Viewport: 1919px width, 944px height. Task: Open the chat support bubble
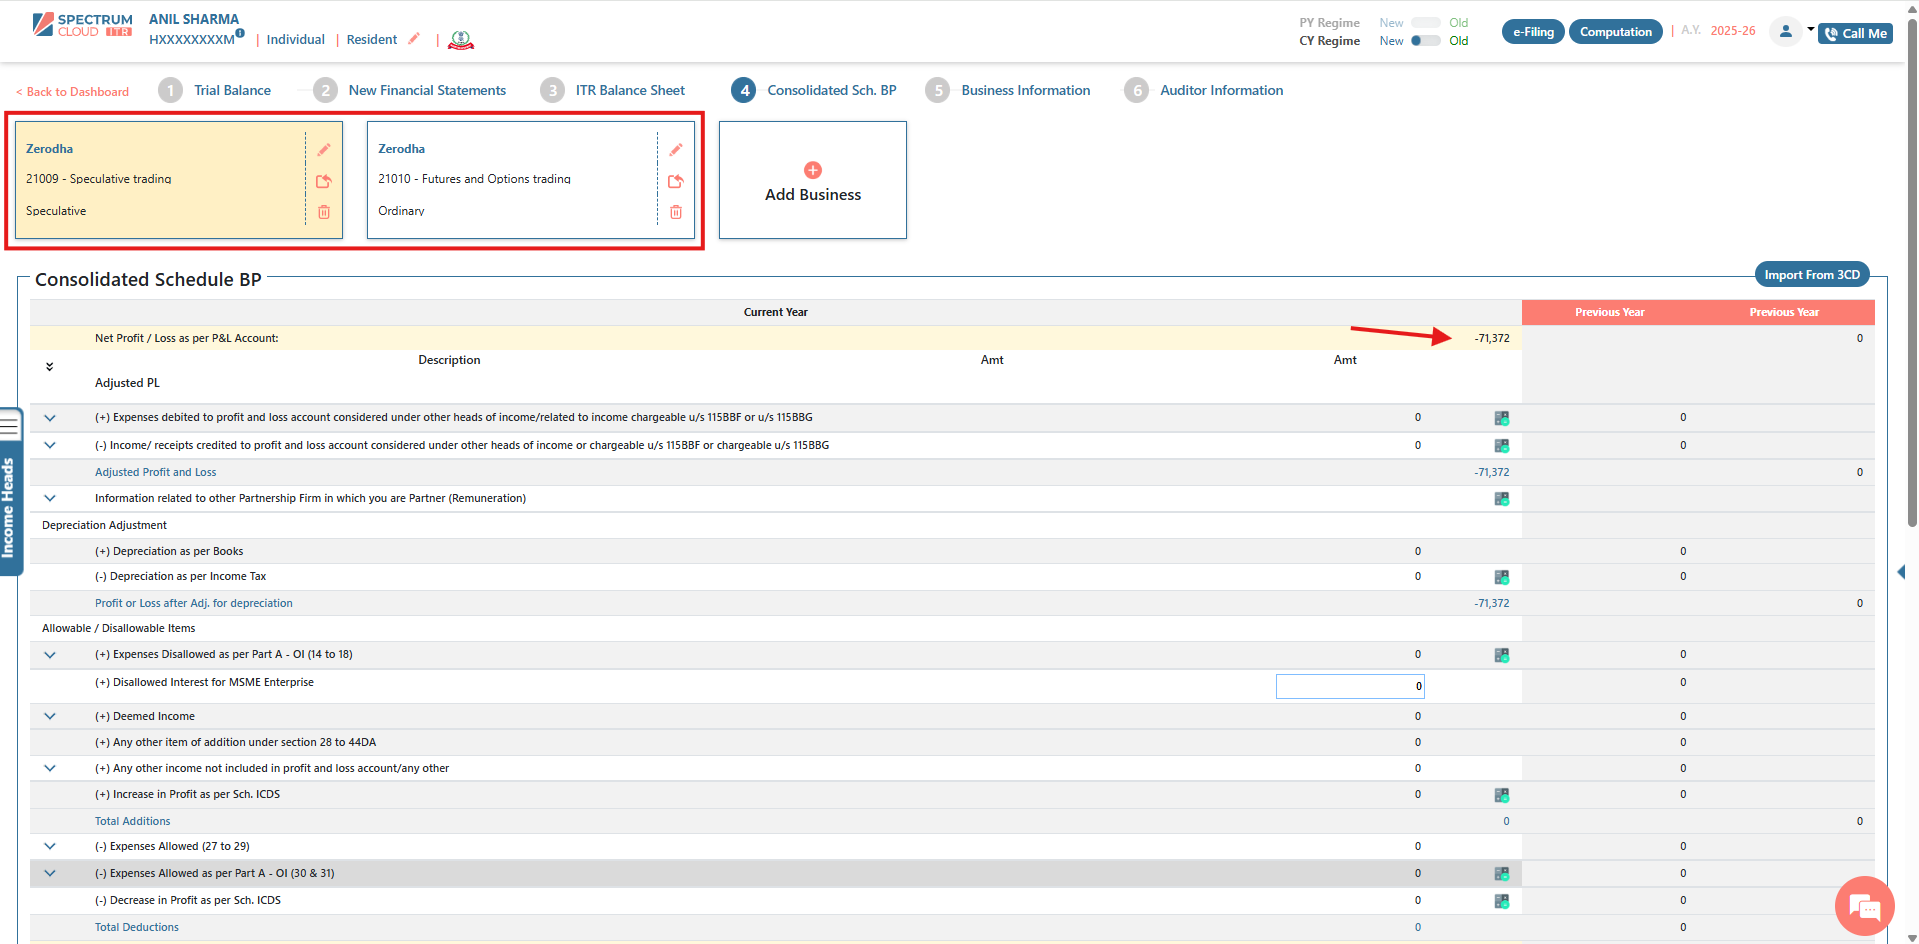click(x=1864, y=907)
